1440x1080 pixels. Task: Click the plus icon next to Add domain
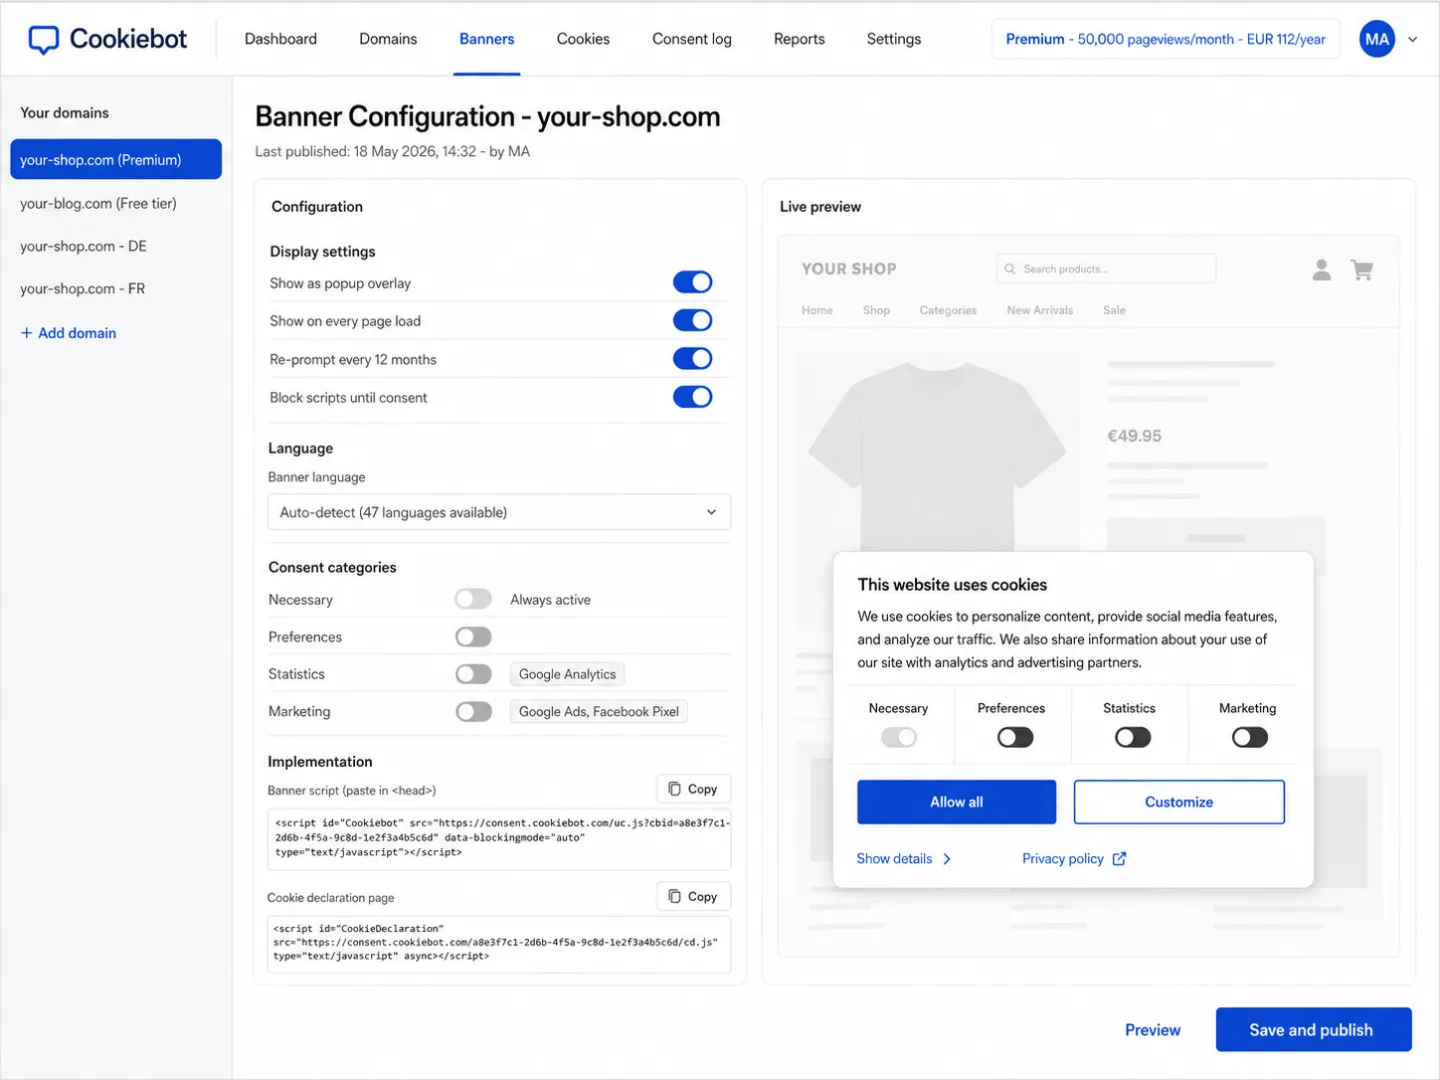click(x=27, y=333)
